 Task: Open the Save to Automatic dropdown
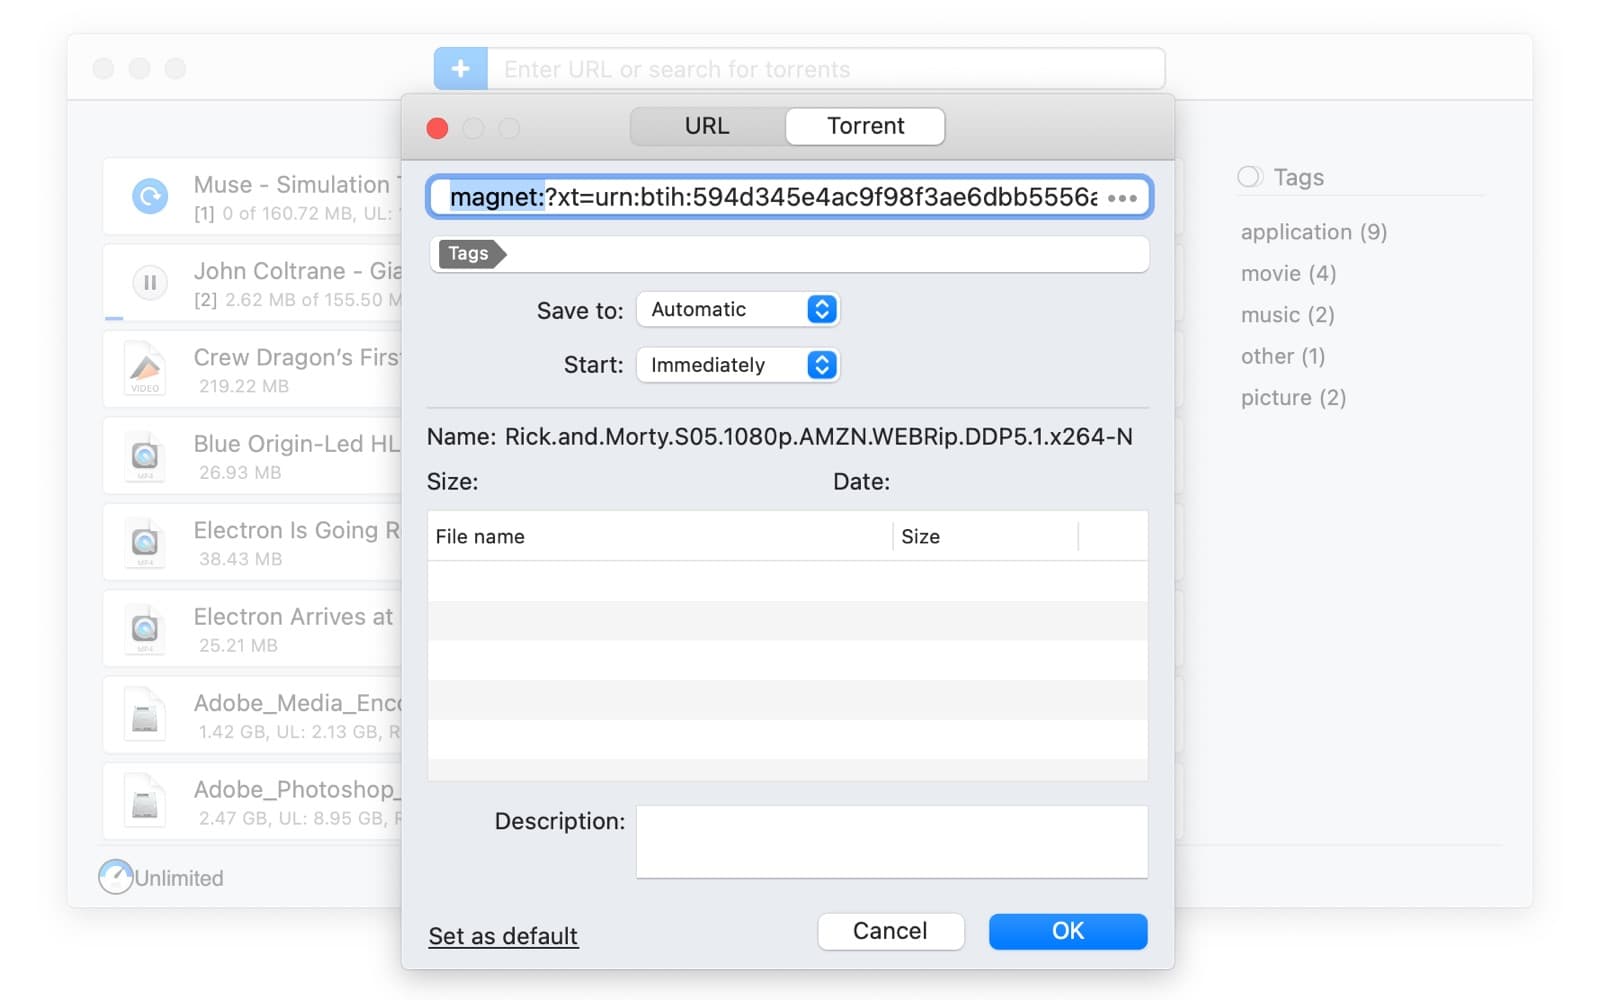[x=738, y=310]
